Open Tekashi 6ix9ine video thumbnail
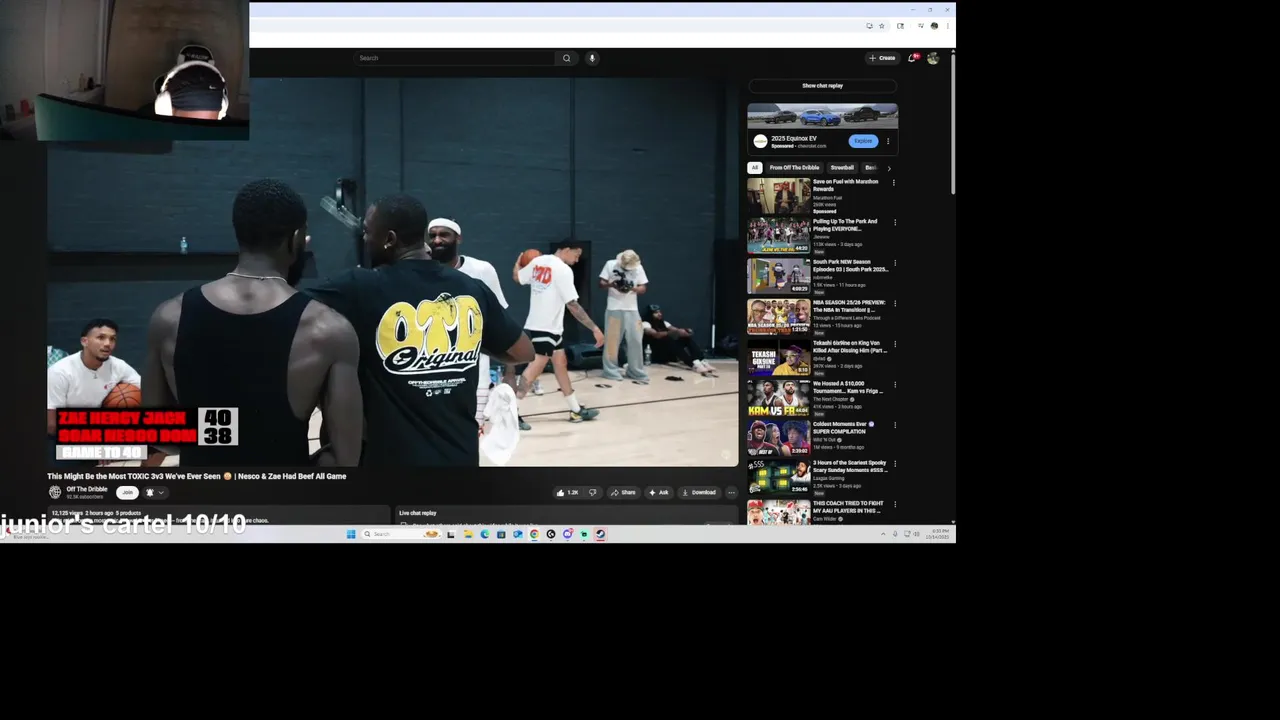Screen dimensions: 1280x720 [779, 356]
